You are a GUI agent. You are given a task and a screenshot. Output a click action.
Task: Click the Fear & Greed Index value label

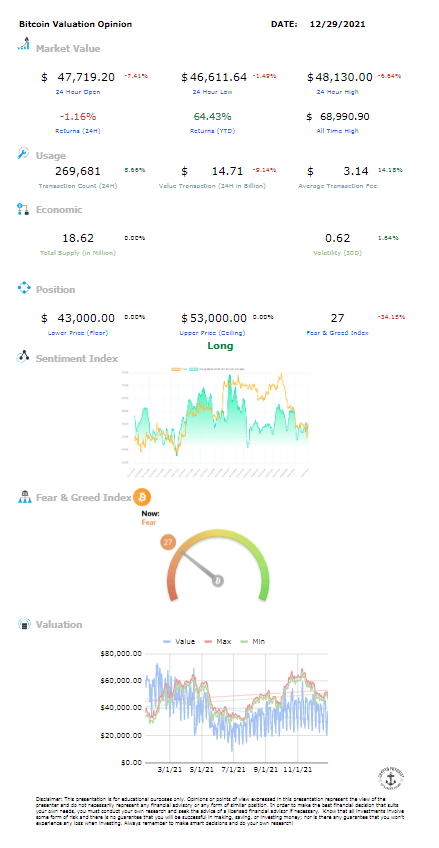point(337,333)
